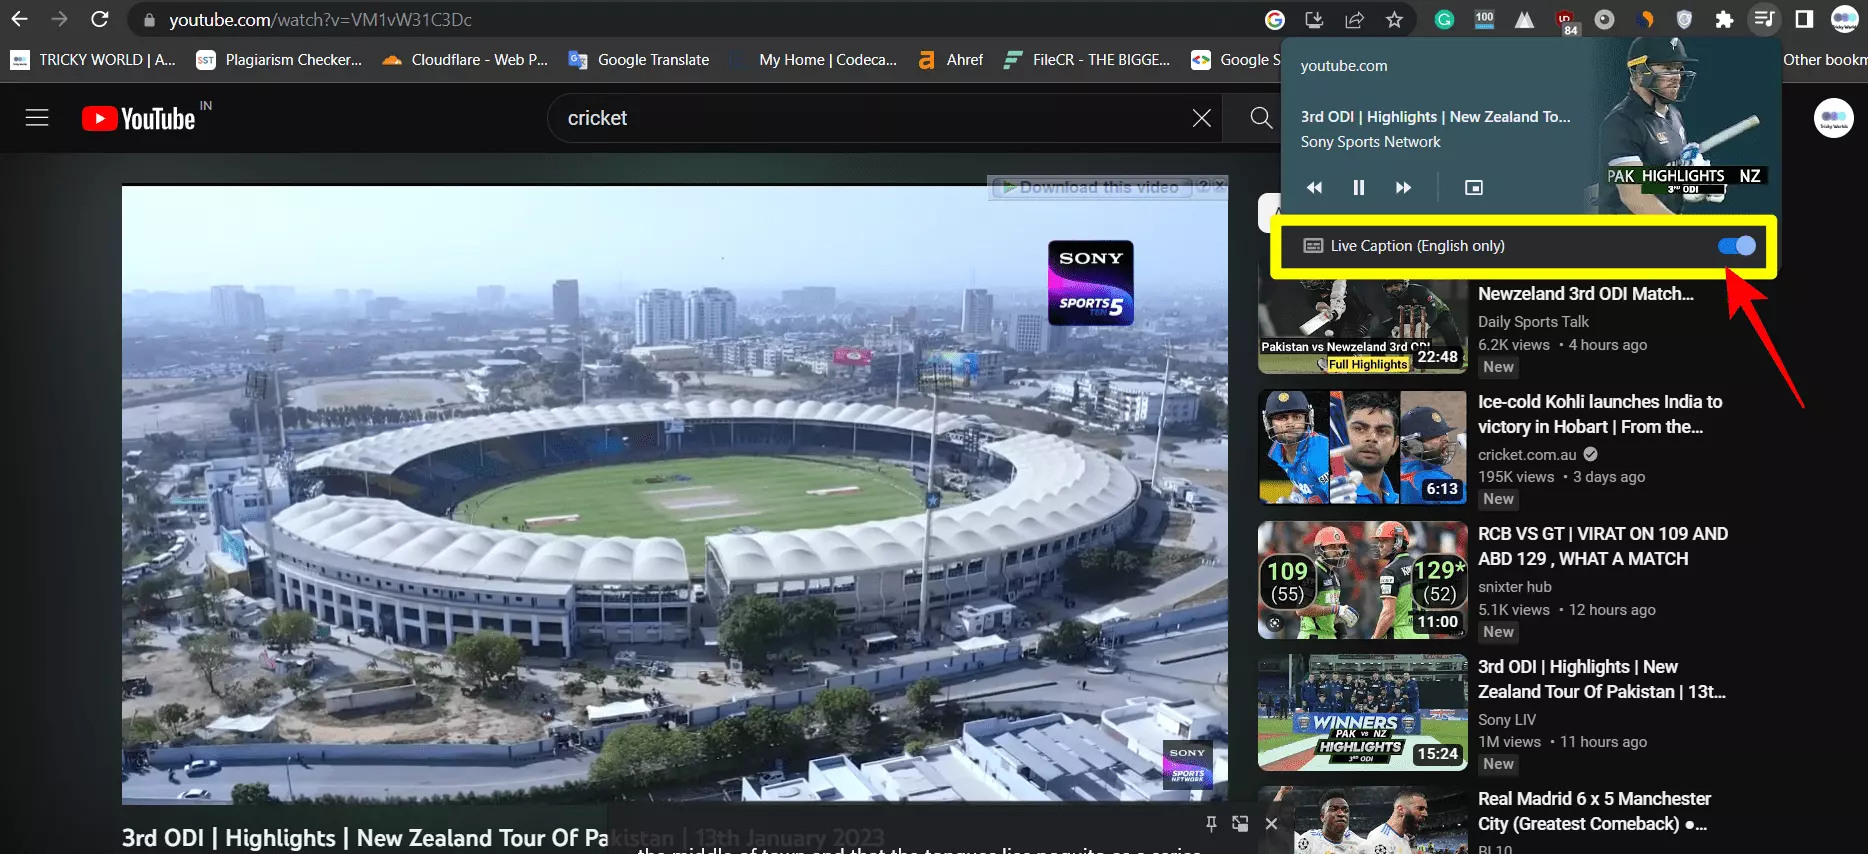This screenshot has height=854, width=1868.
Task: Skip to previous track in media popup
Action: pos(1314,187)
